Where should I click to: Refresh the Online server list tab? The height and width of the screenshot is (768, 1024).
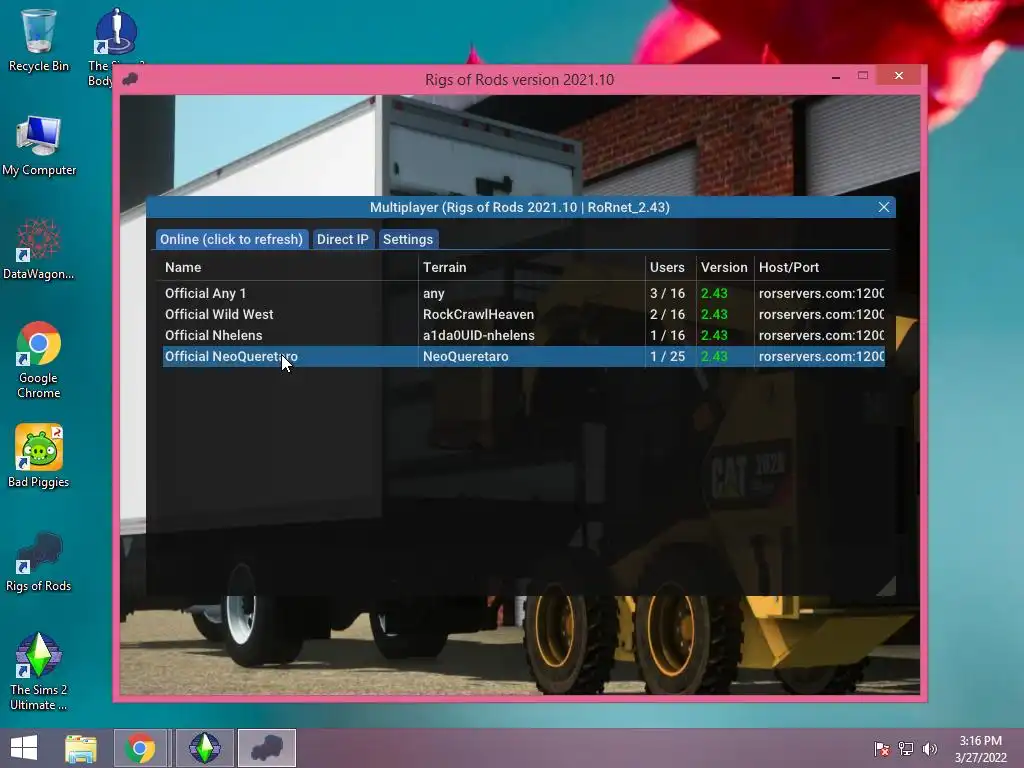231,239
